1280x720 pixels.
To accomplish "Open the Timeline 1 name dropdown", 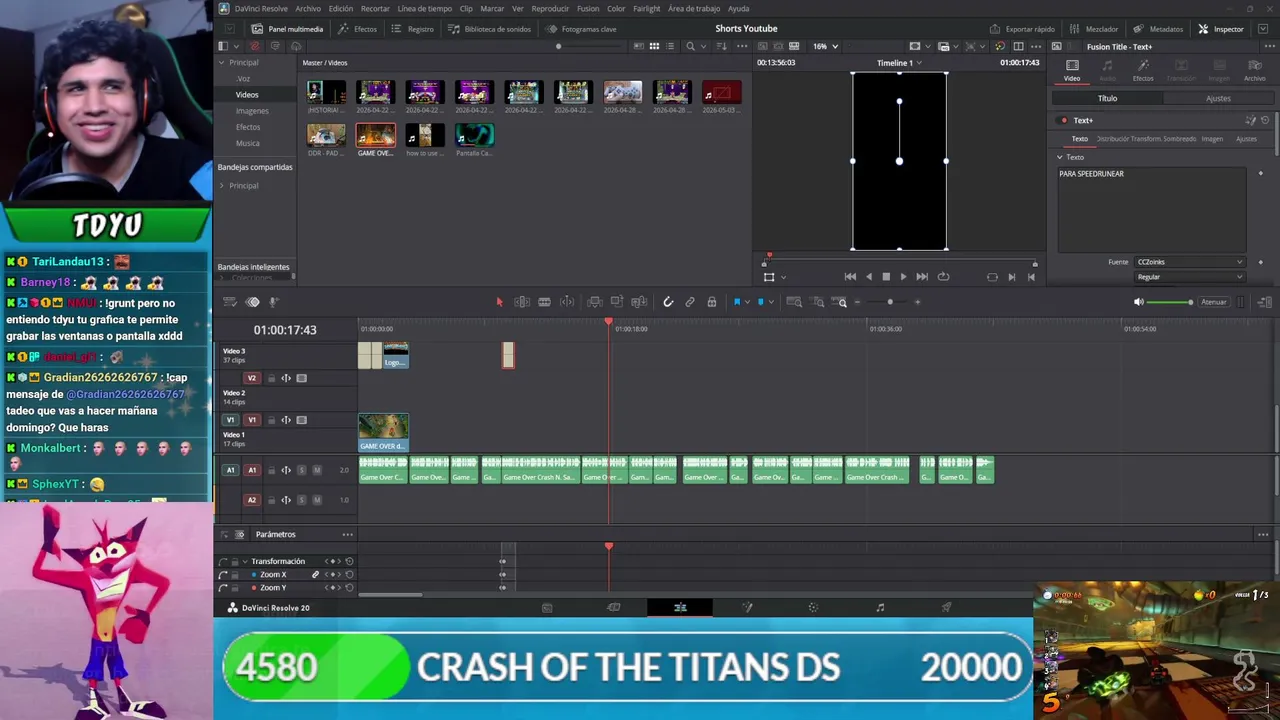I will (898, 63).
